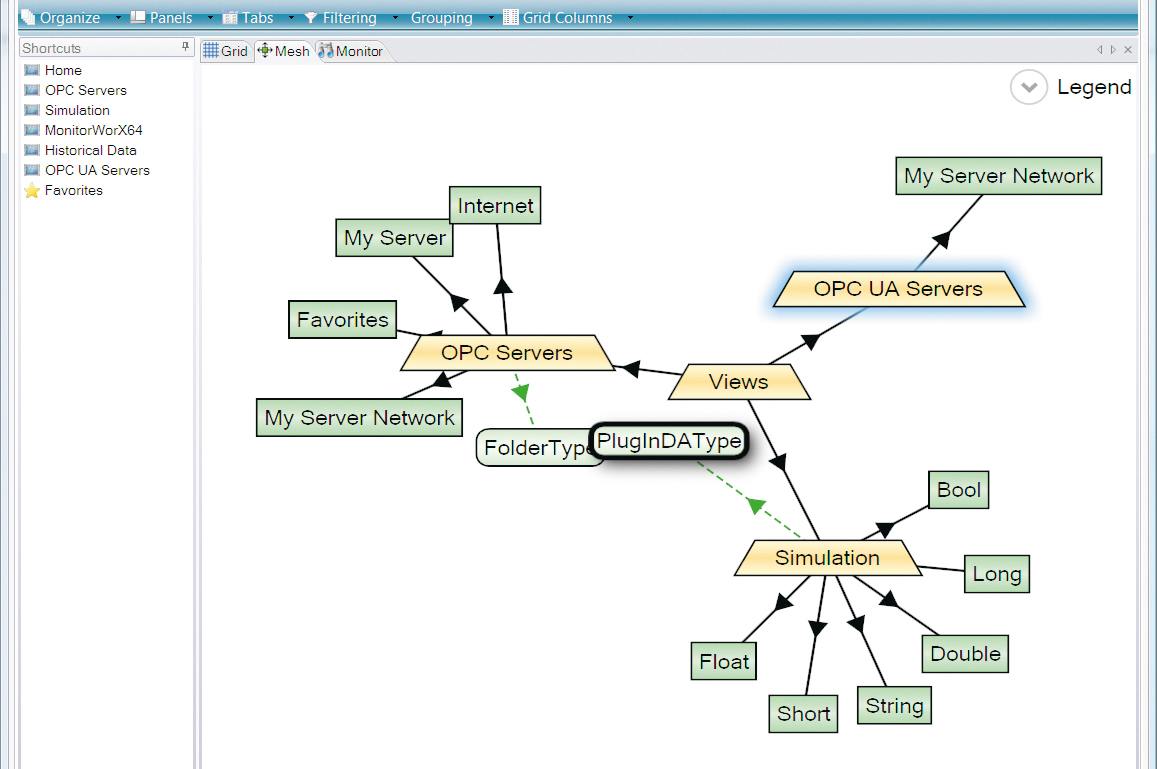The height and width of the screenshot is (769, 1157).
Task: Click the tab strip's right scroll arrow
Action: click(1113, 49)
